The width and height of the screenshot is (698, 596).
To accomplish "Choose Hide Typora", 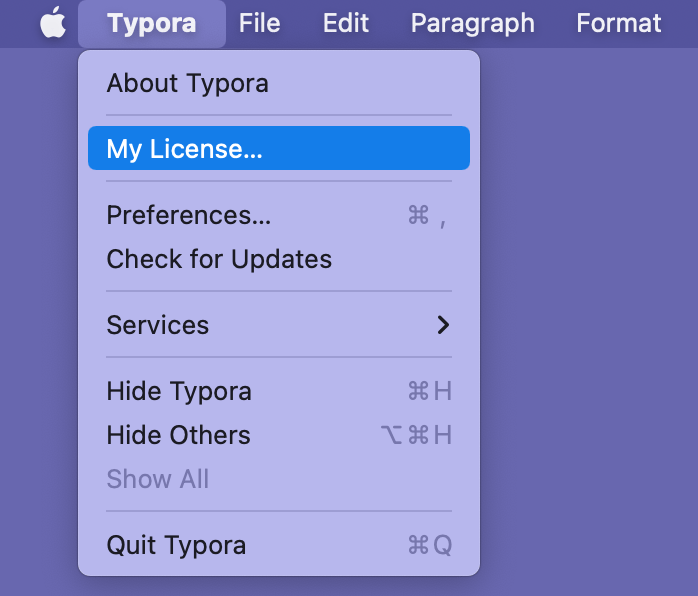I will [179, 391].
